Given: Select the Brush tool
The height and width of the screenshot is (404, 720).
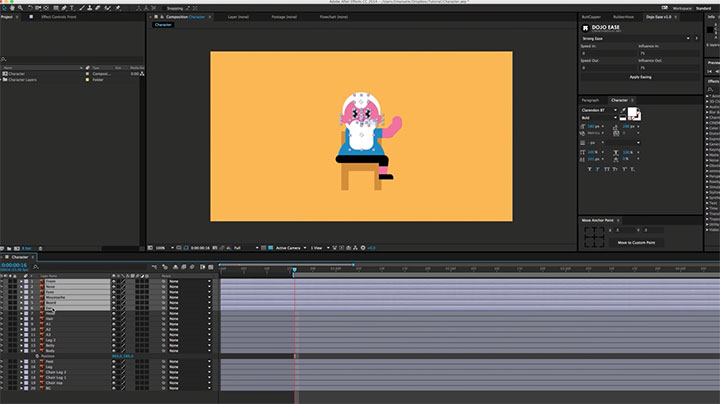Looking at the screenshot, I should click(x=81, y=8).
